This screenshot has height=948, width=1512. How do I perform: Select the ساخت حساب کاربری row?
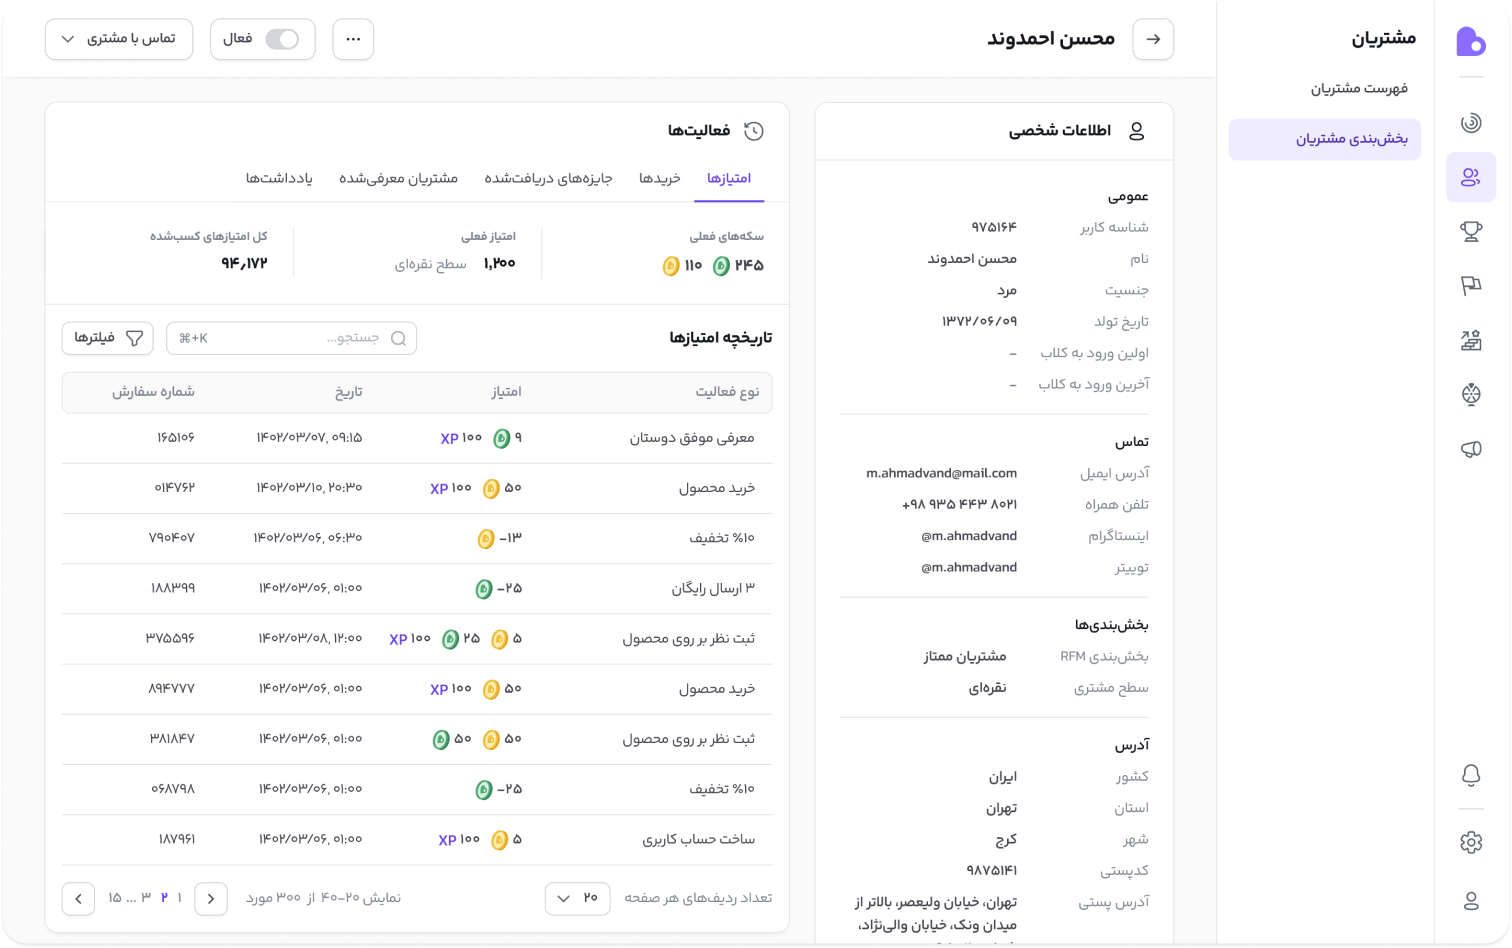[x=417, y=840]
